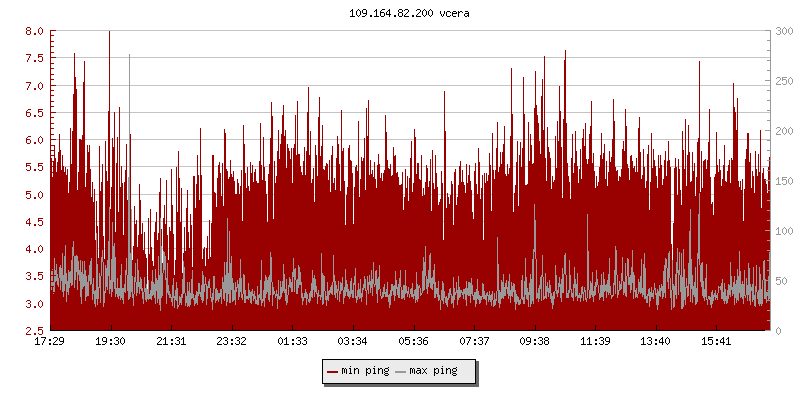The height and width of the screenshot is (400, 800).
Task: Click the 2.5 value on left axis
Action: (34, 331)
